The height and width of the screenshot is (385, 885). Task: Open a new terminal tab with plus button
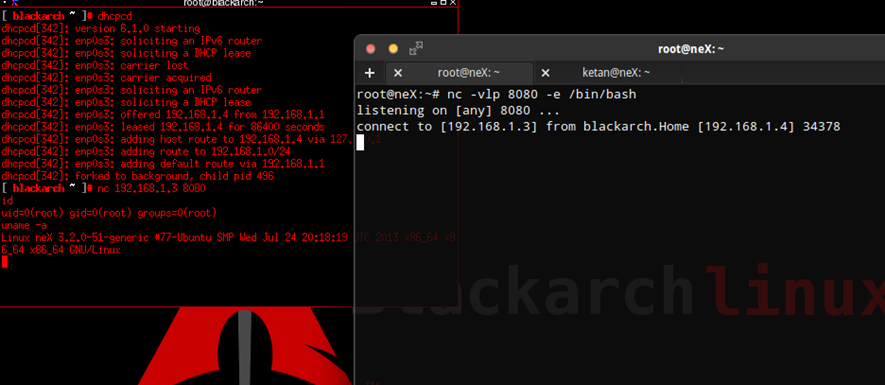pos(370,73)
